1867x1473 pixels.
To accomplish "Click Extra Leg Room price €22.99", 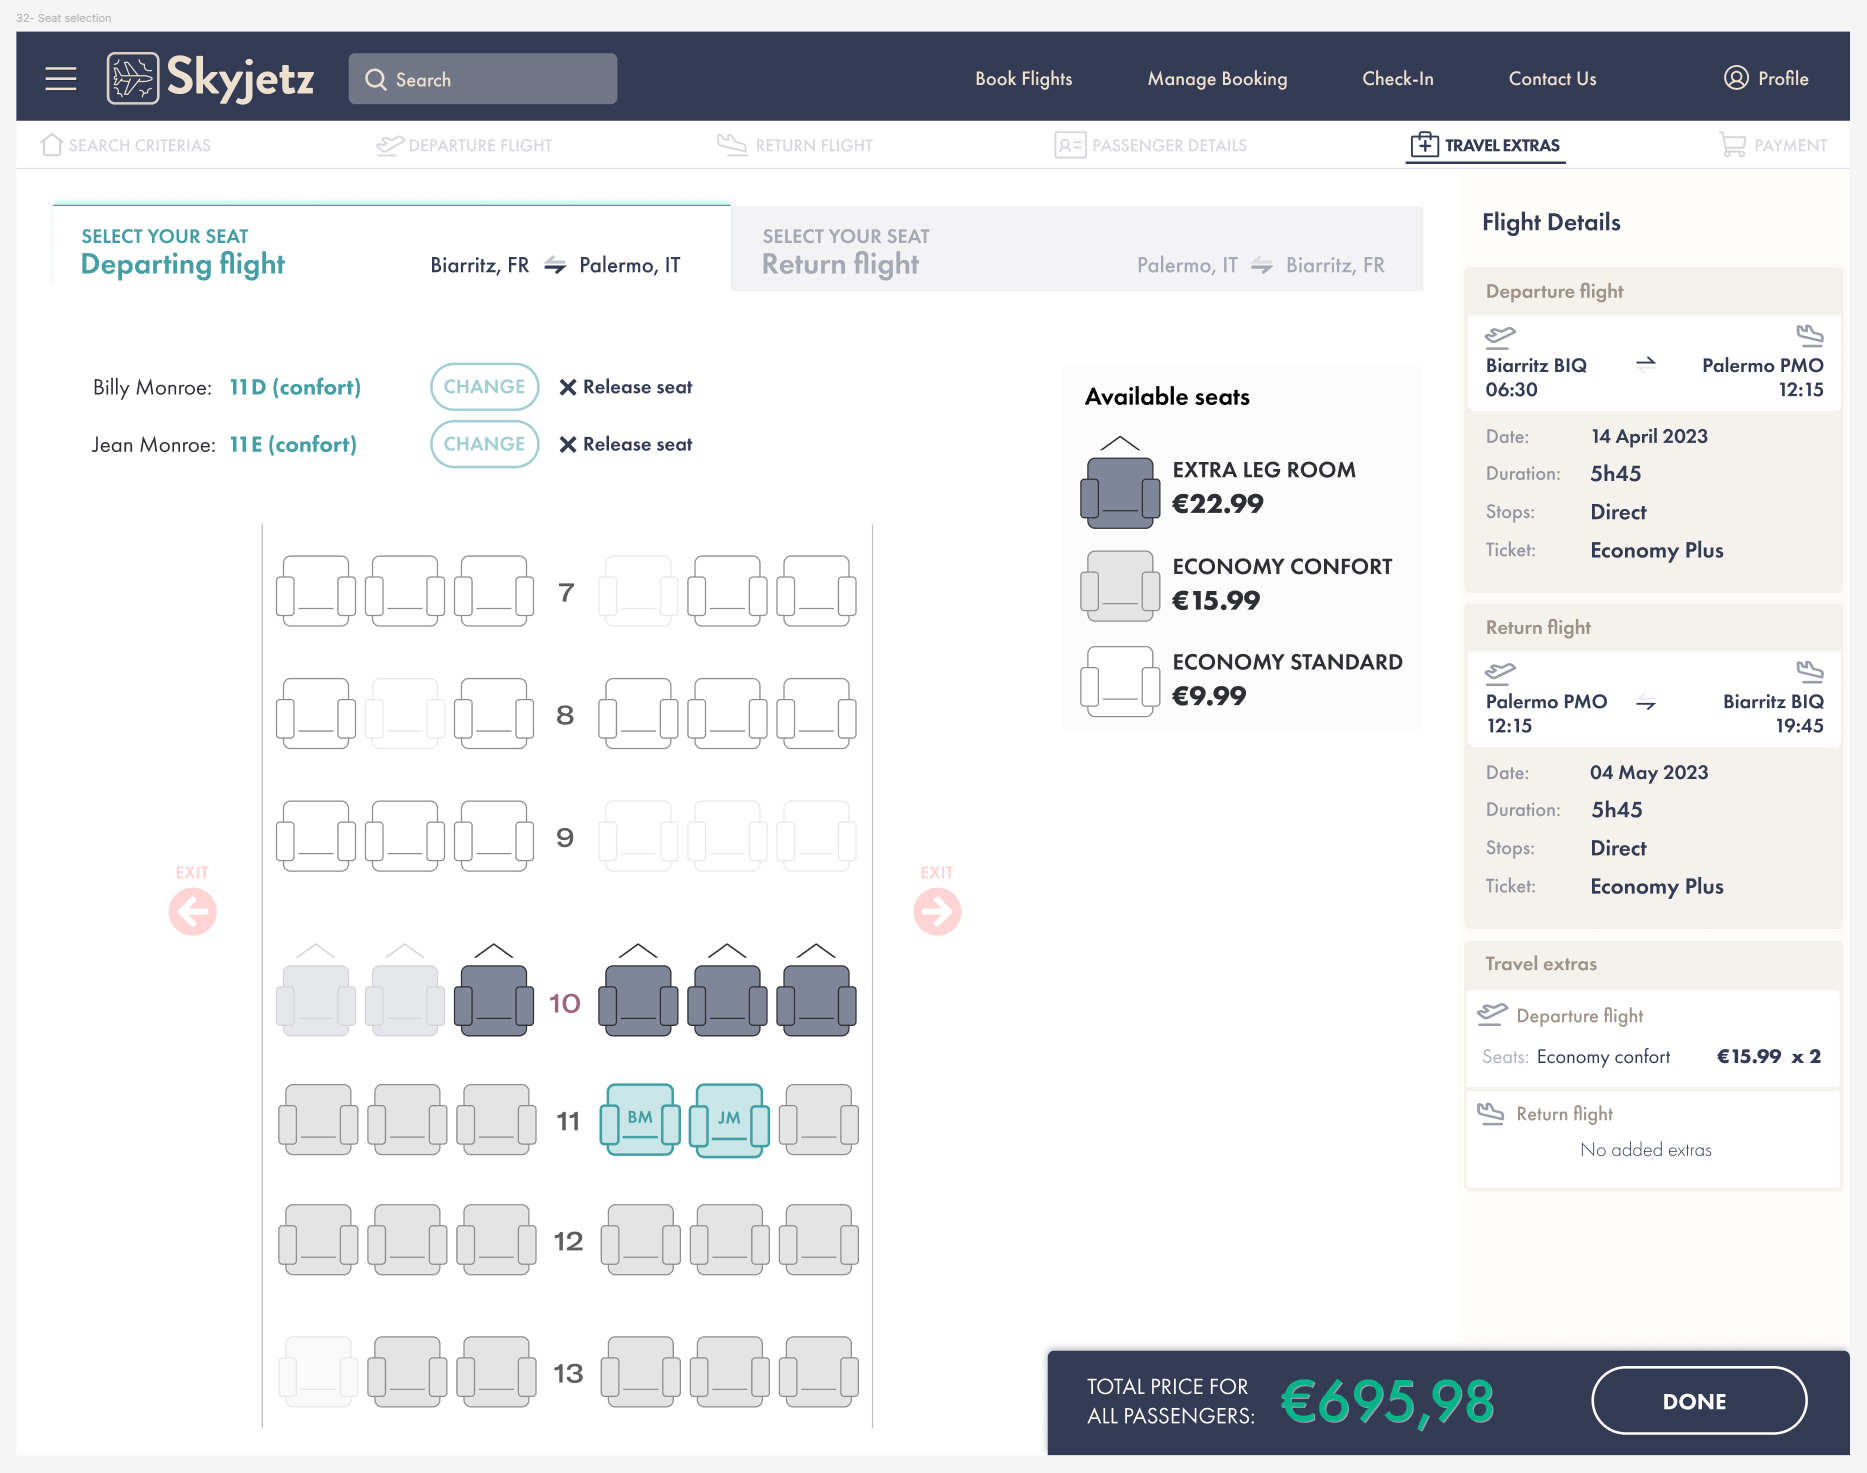I will coord(1217,504).
